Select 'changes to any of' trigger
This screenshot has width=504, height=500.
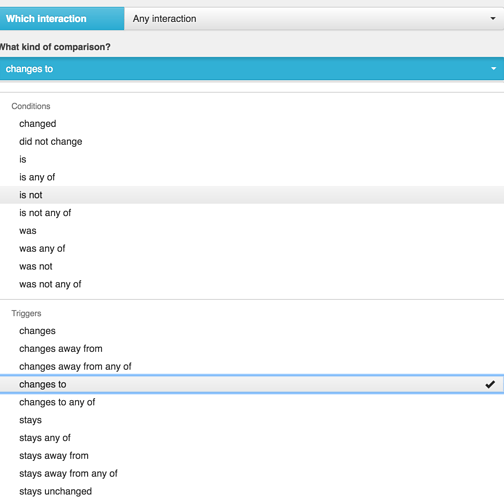click(252, 402)
